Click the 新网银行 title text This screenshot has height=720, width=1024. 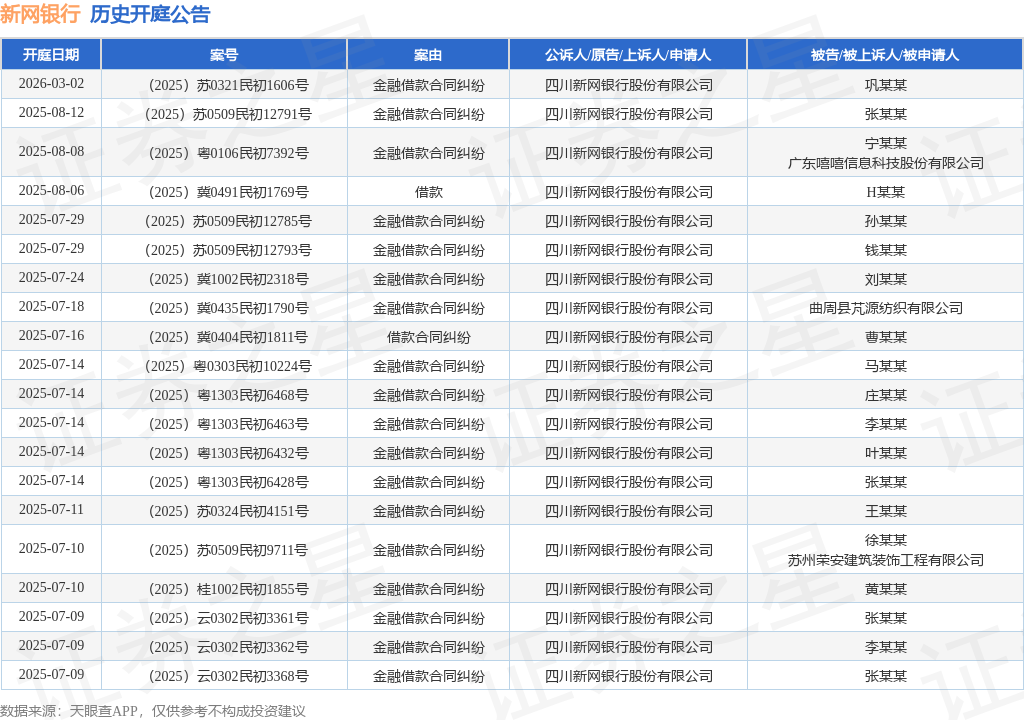pos(40,14)
